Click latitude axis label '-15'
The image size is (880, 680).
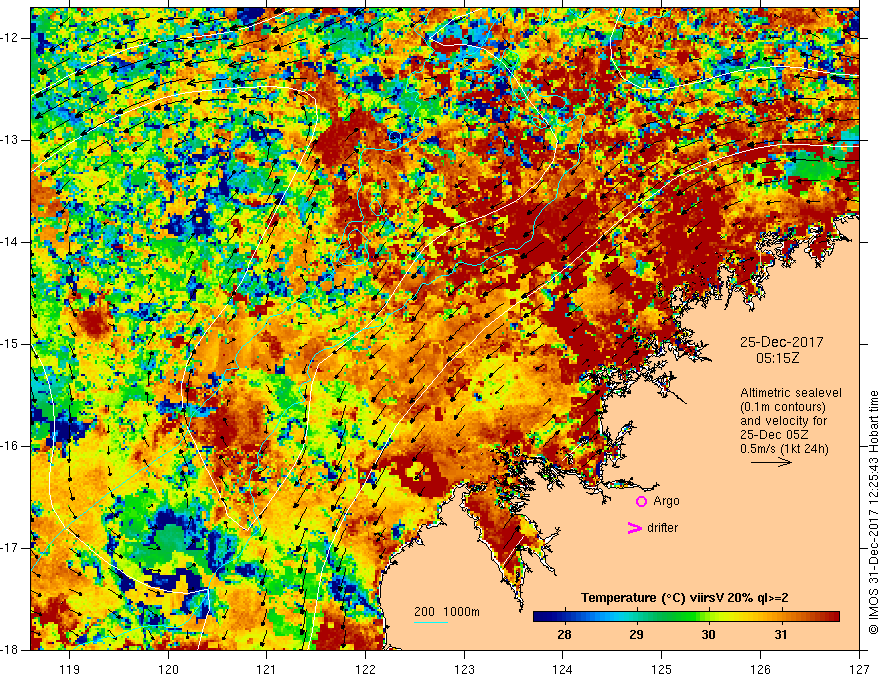pyautogui.click(x=10, y=344)
